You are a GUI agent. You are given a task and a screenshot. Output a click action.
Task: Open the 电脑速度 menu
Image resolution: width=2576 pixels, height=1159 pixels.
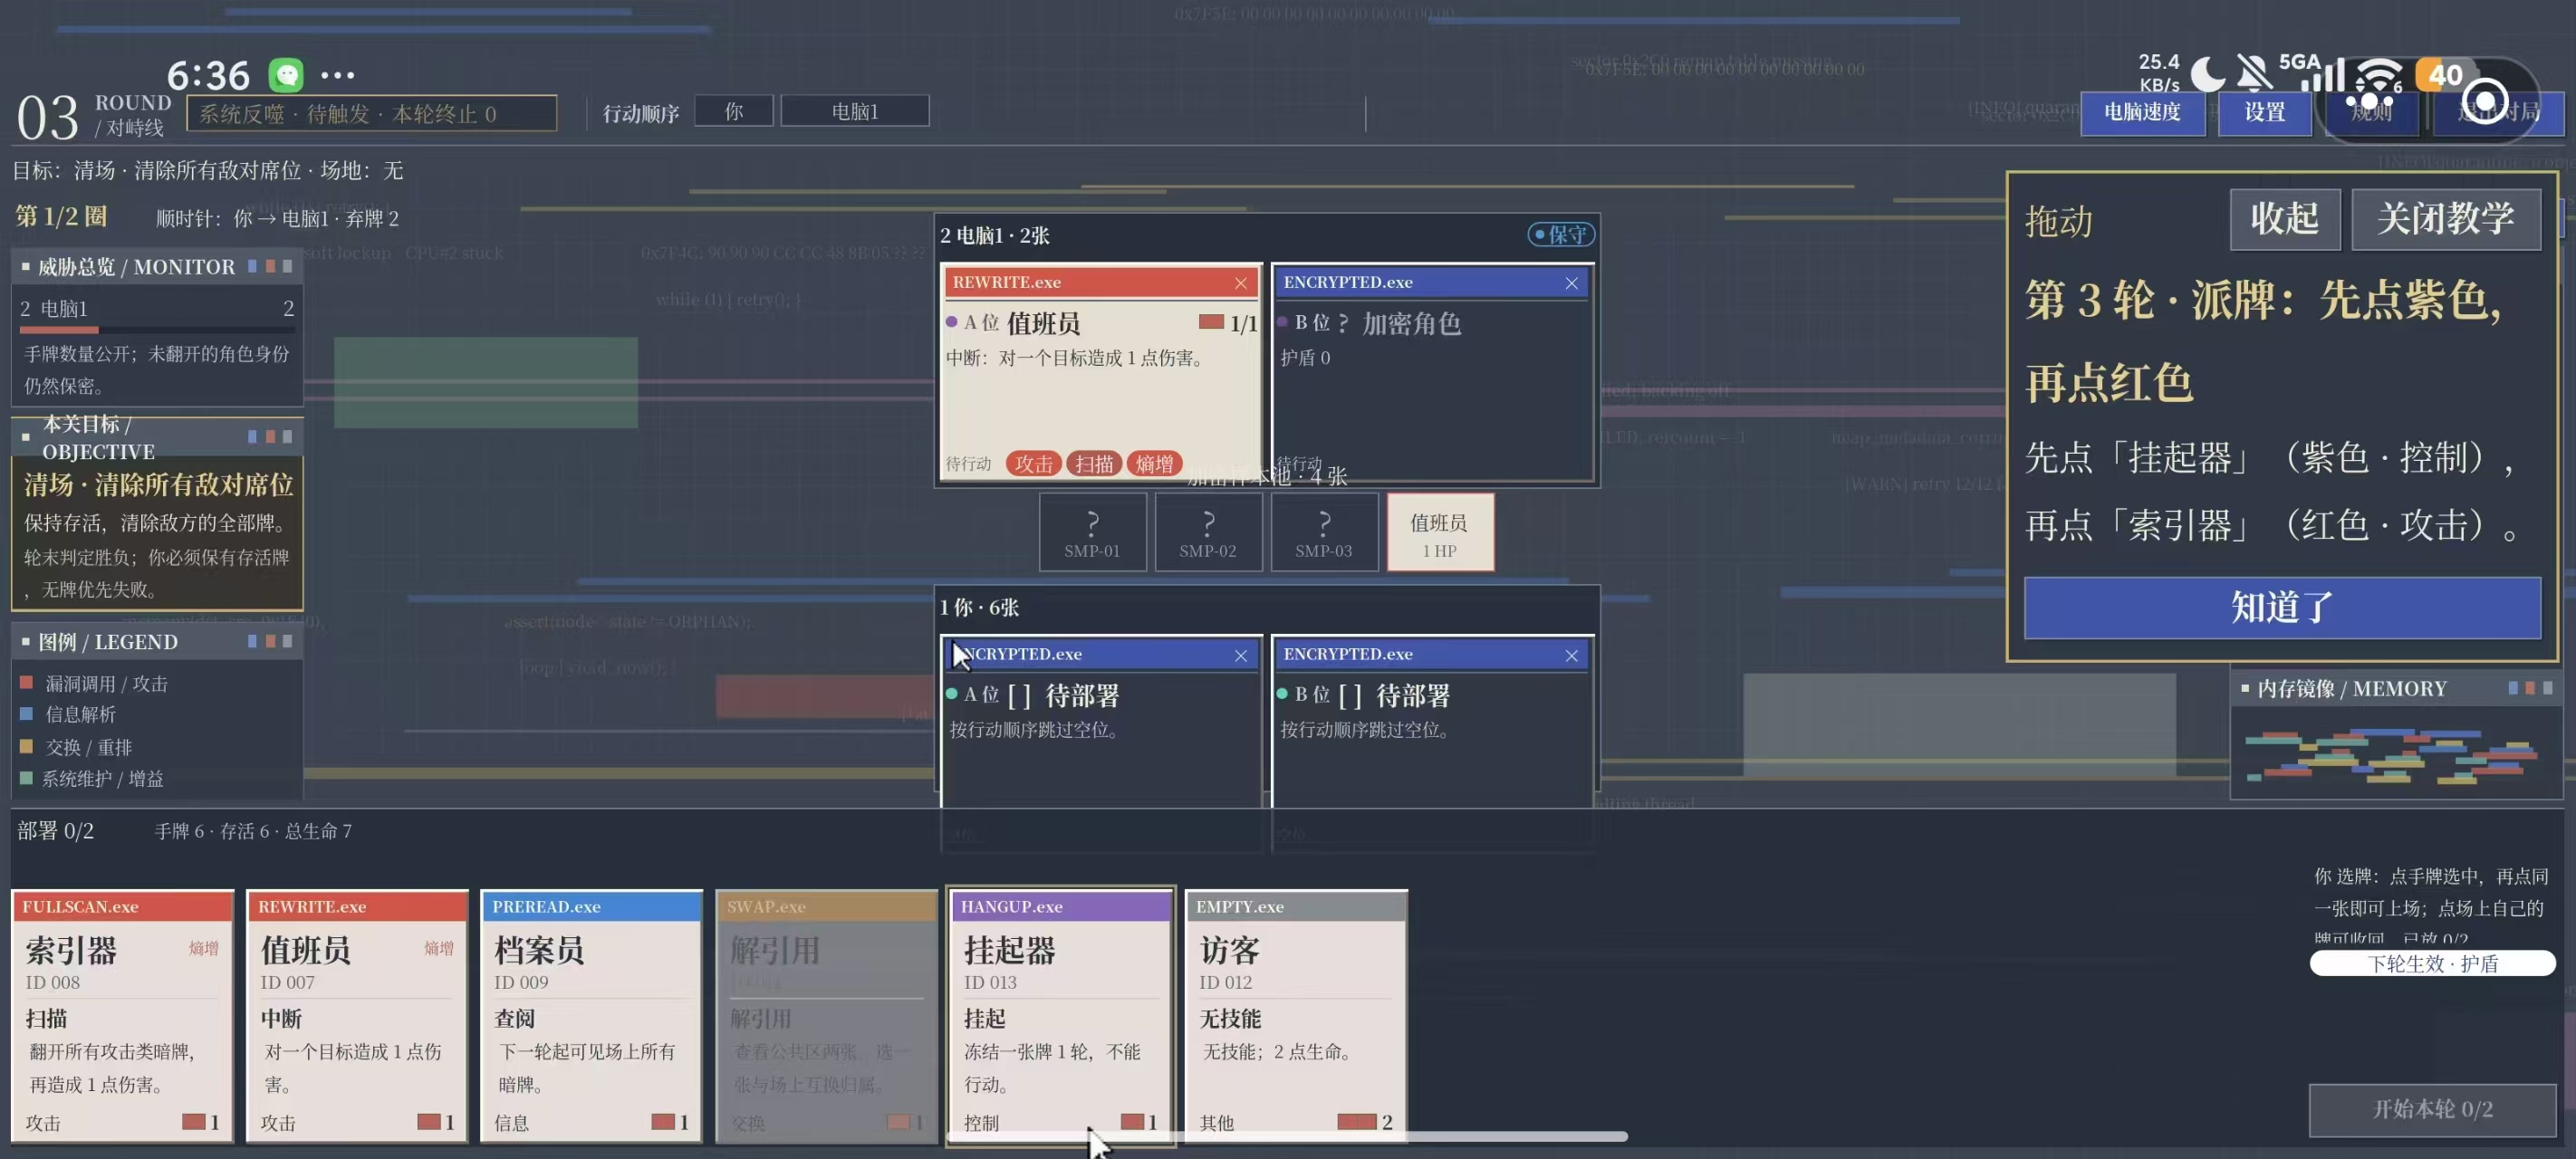point(2142,112)
